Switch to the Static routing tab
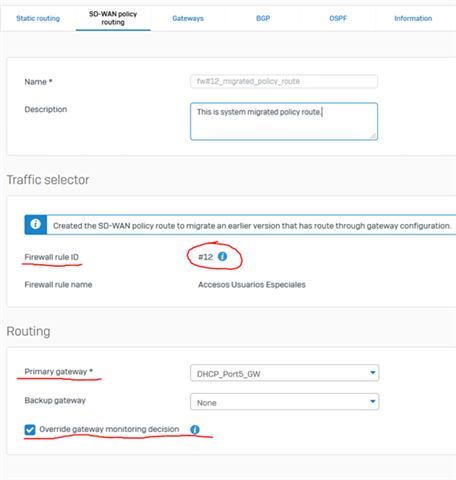The height and width of the screenshot is (480, 456). (38, 18)
